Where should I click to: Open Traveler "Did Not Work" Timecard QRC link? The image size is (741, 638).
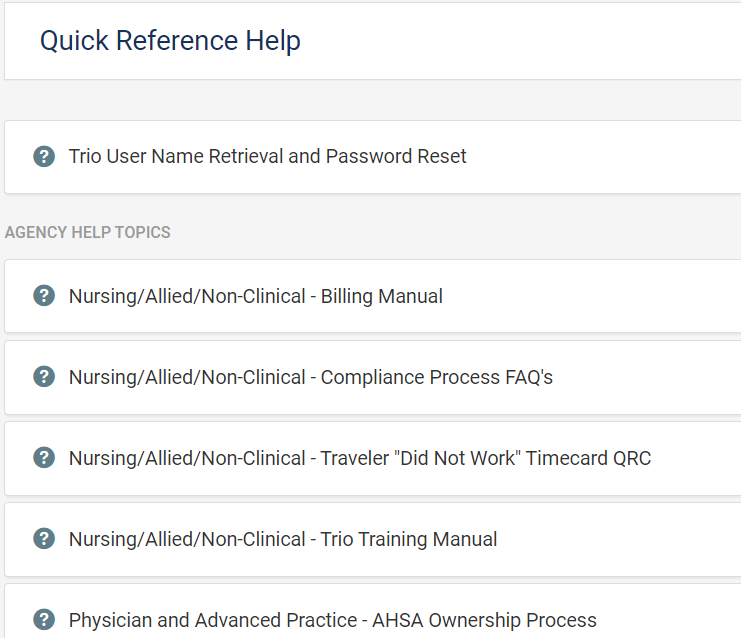[x=359, y=458]
